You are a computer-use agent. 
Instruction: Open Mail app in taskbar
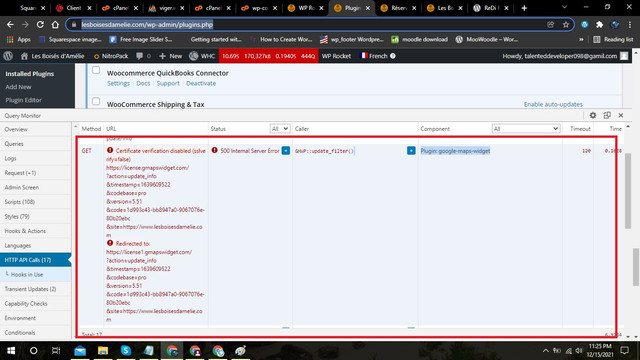80,351
